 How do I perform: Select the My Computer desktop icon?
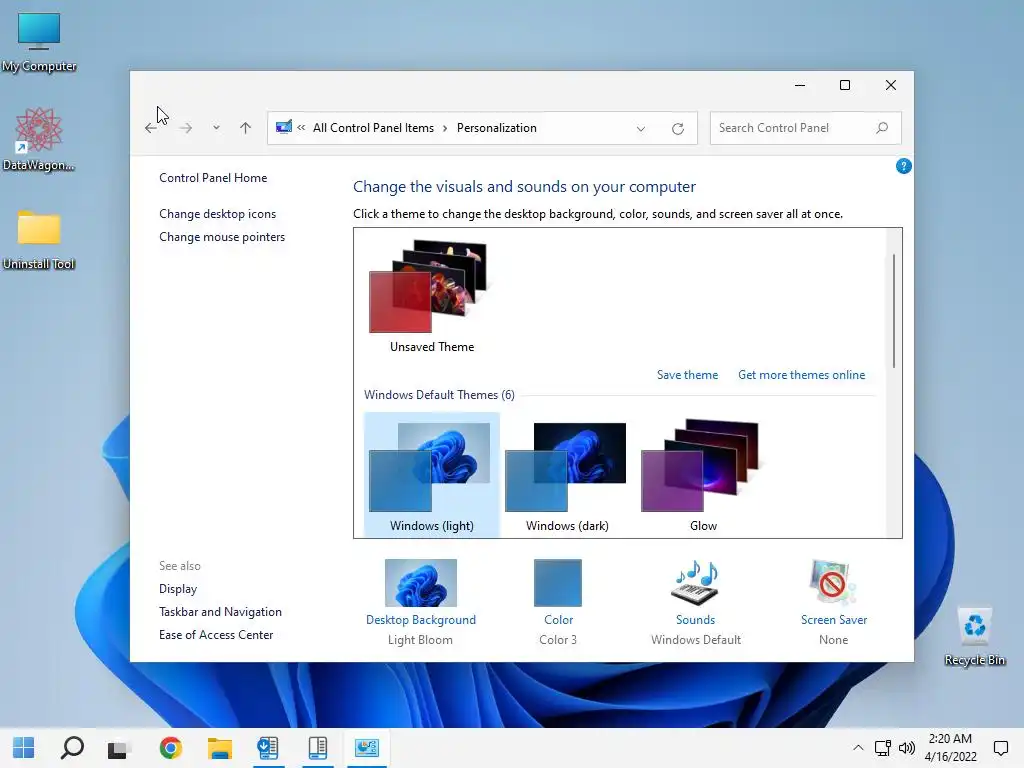(39, 42)
